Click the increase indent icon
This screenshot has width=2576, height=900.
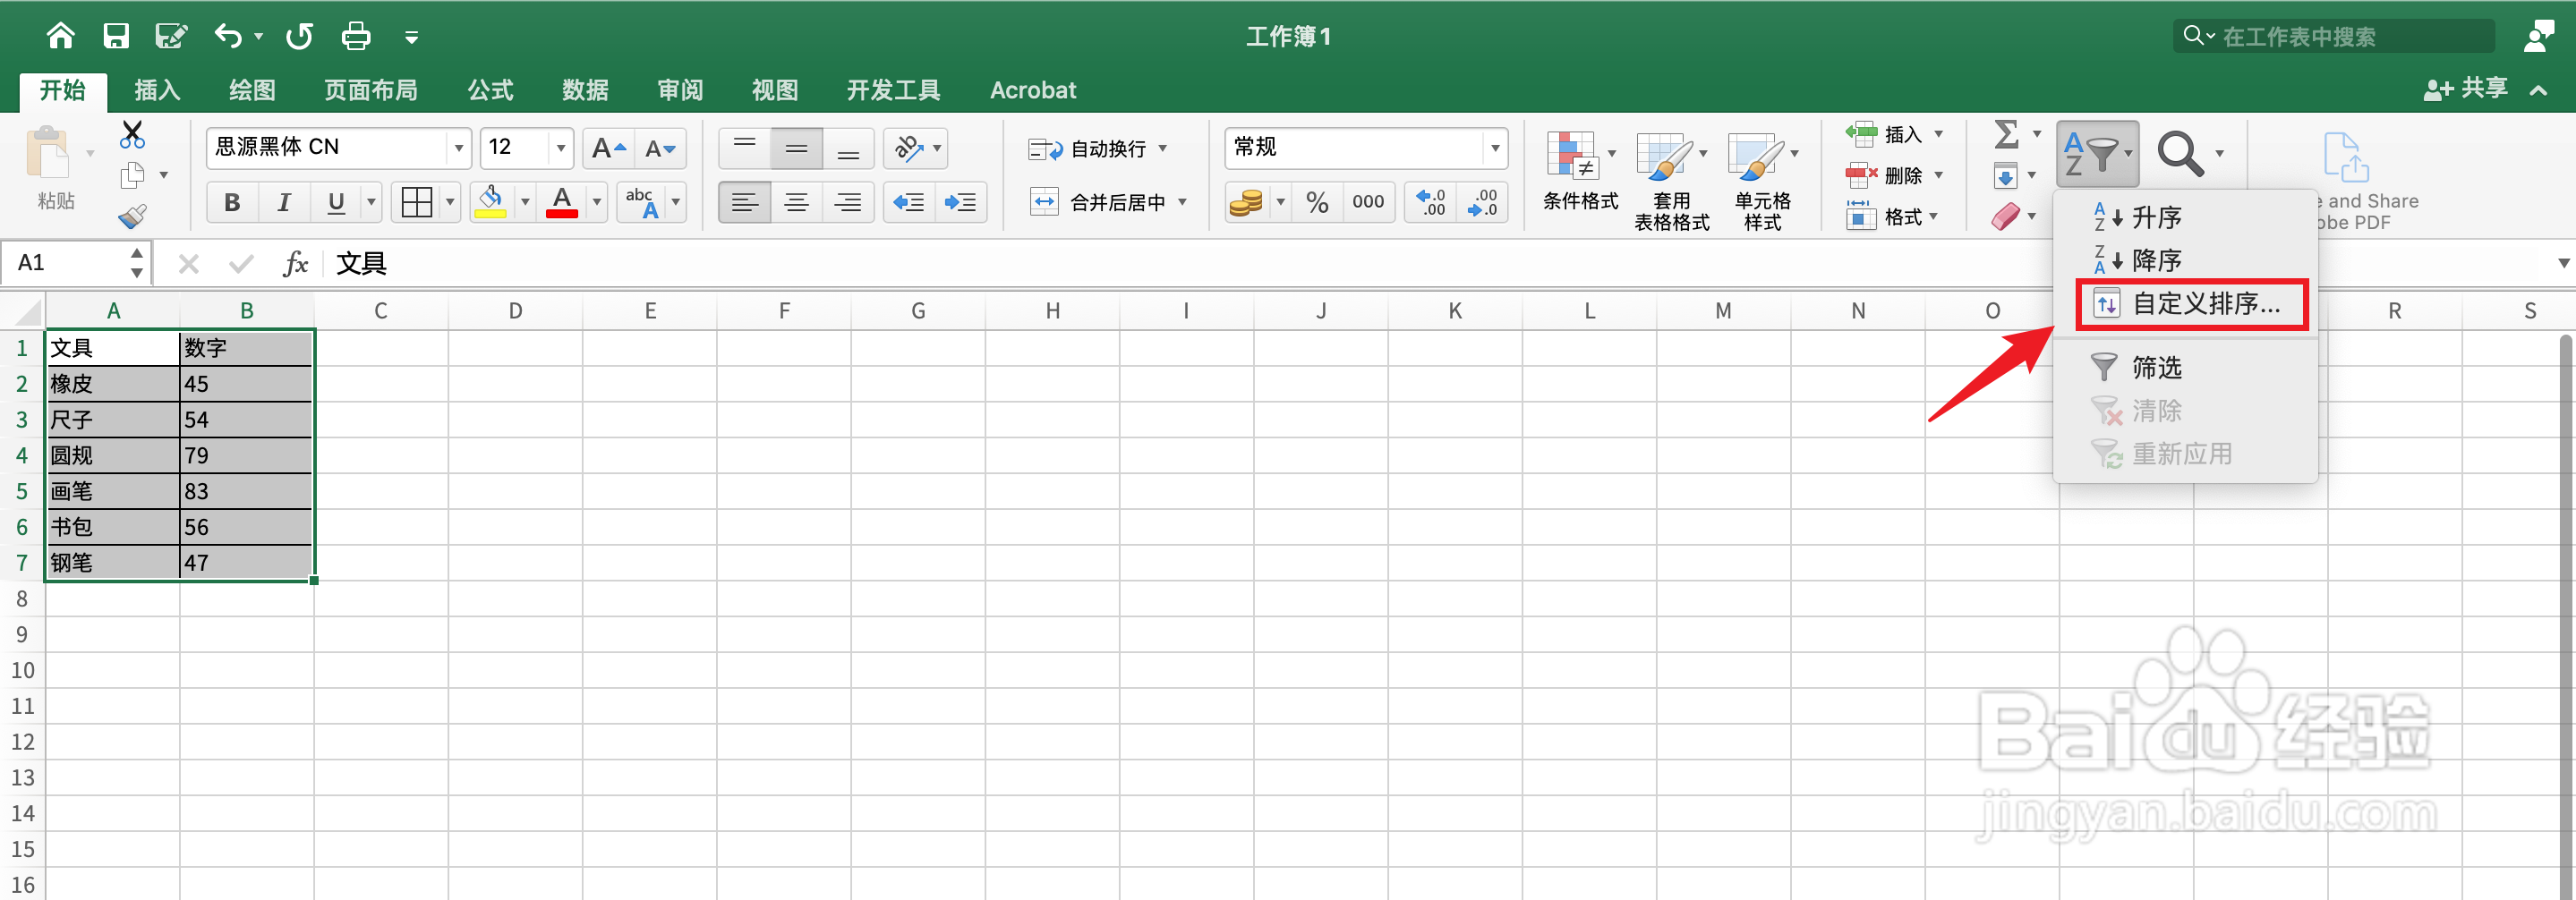[x=961, y=202]
